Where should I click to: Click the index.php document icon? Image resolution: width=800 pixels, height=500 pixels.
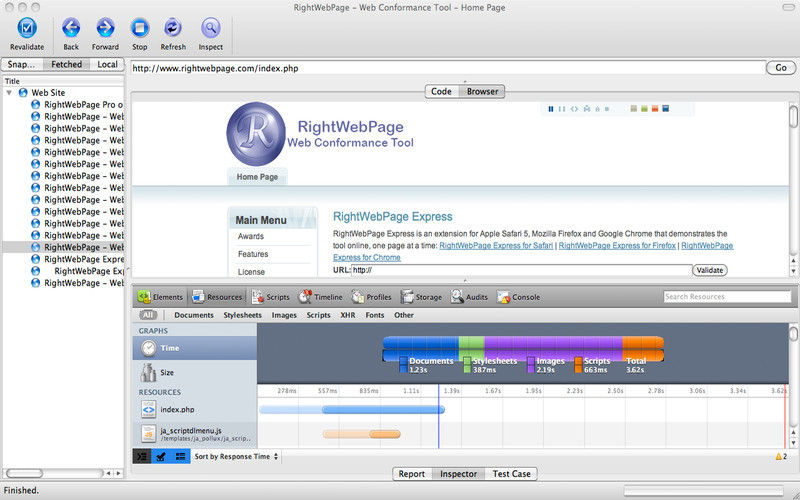[x=148, y=409]
